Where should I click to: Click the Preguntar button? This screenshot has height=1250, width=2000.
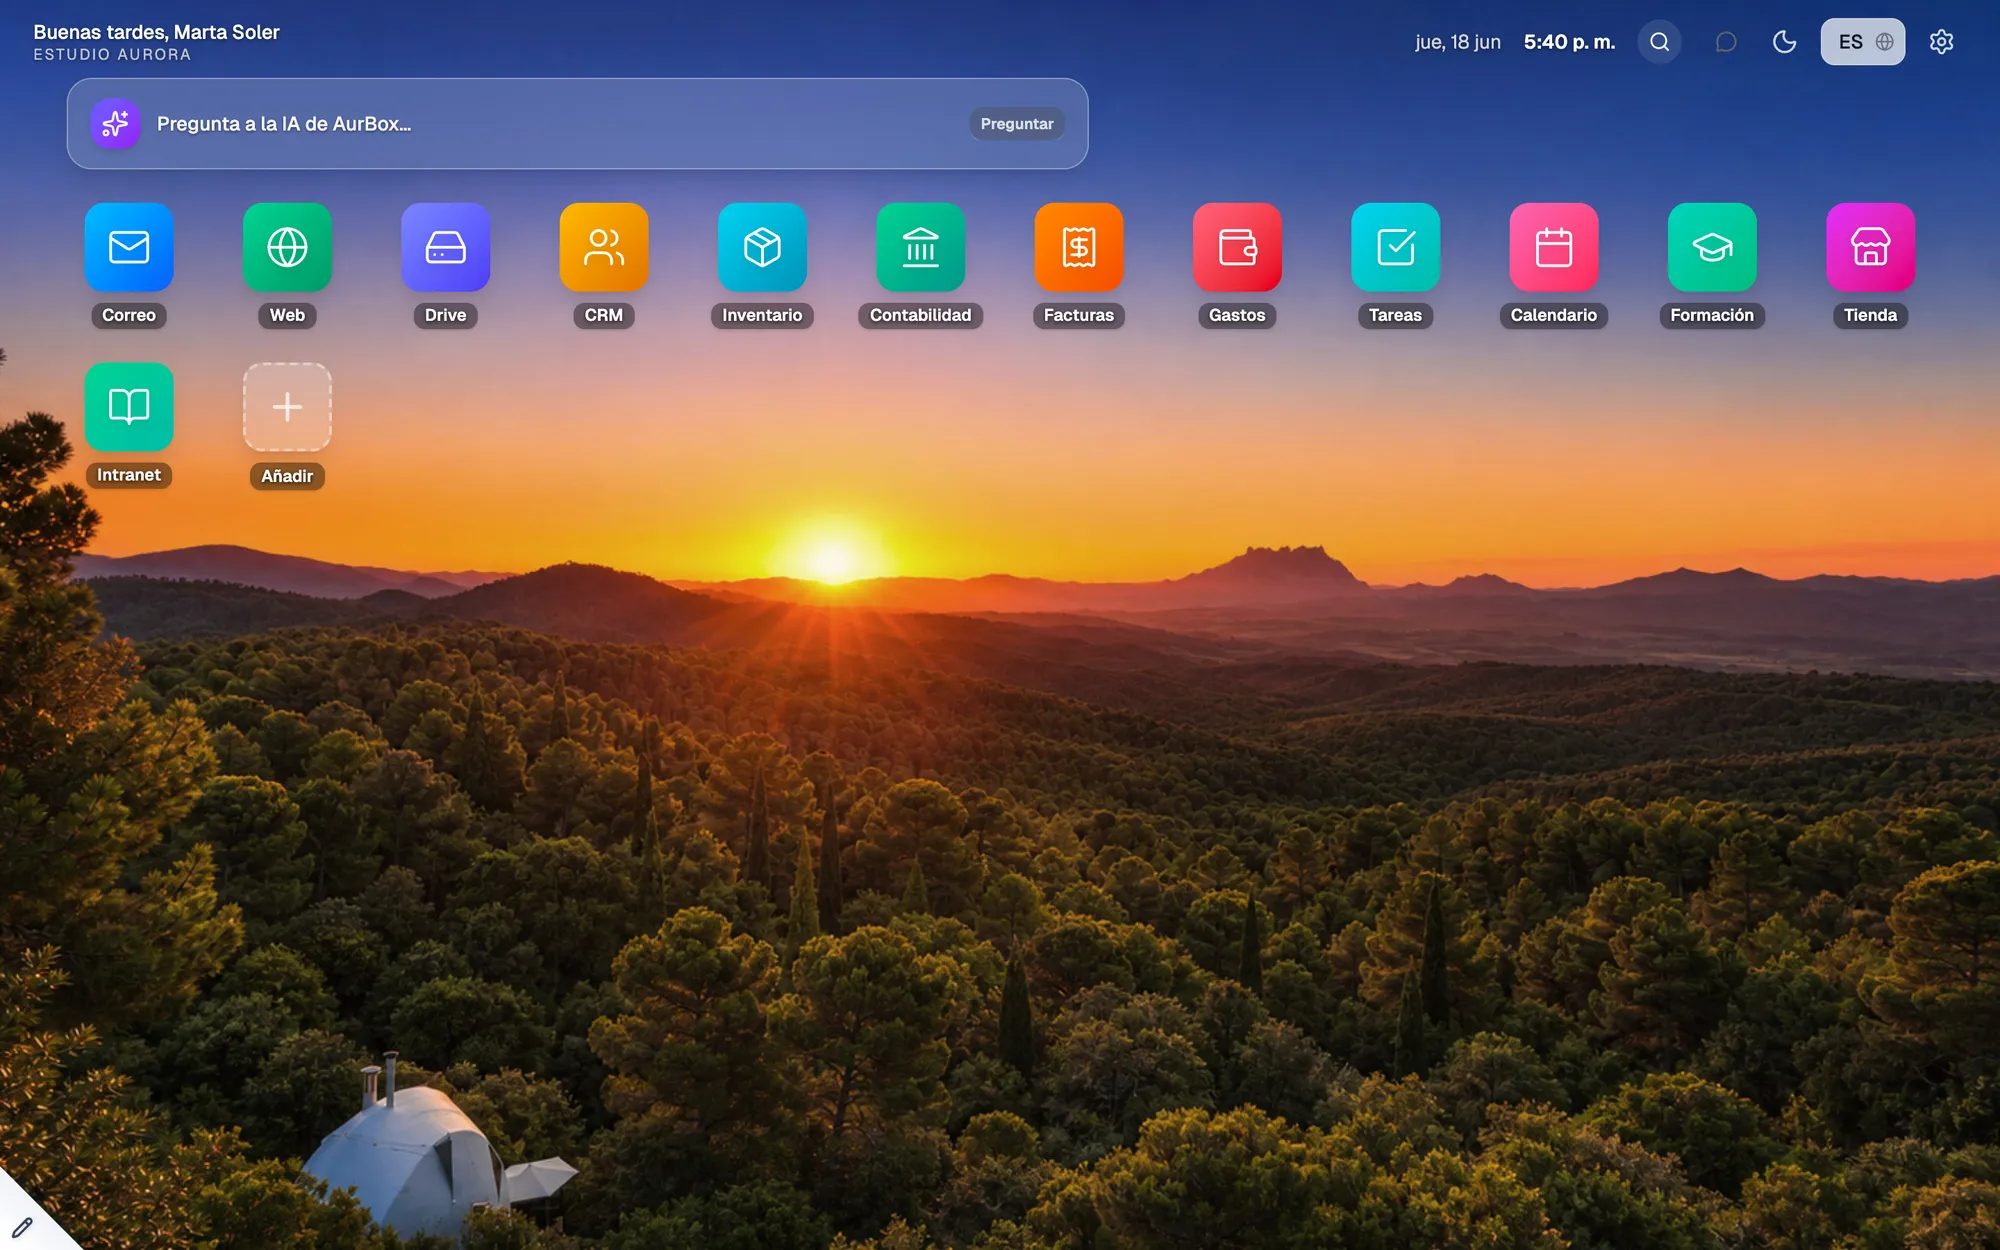1017,124
